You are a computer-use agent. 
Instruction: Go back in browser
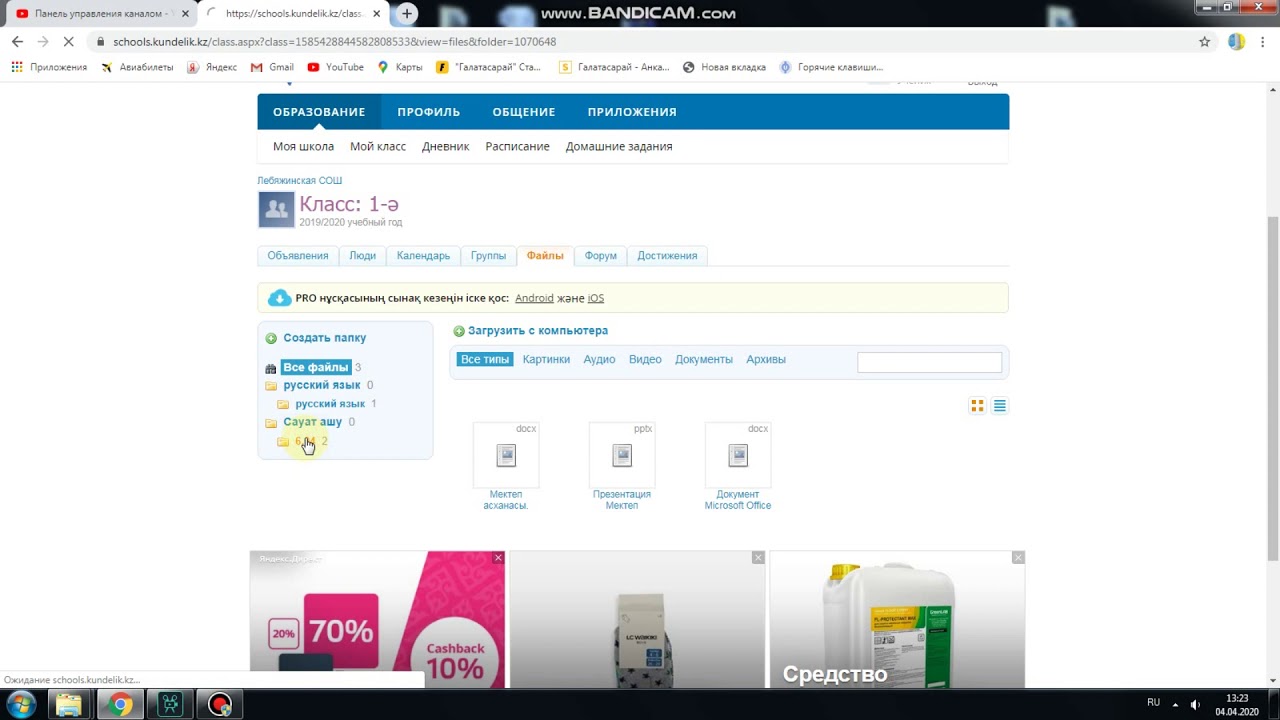(x=17, y=42)
